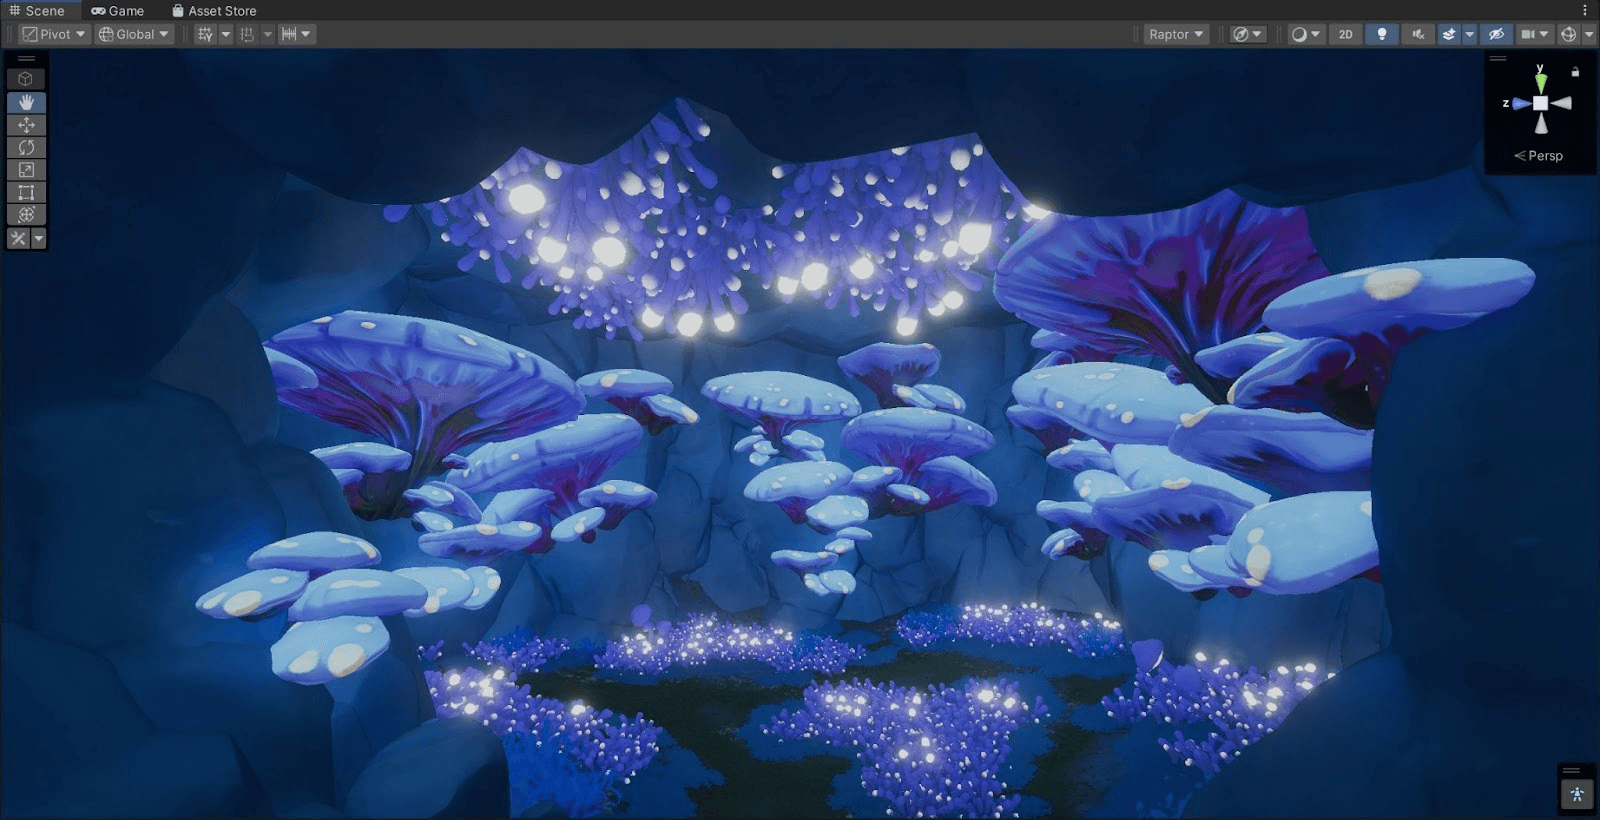
Task: Click the green Y axis gizmo cone
Action: 1541,80
